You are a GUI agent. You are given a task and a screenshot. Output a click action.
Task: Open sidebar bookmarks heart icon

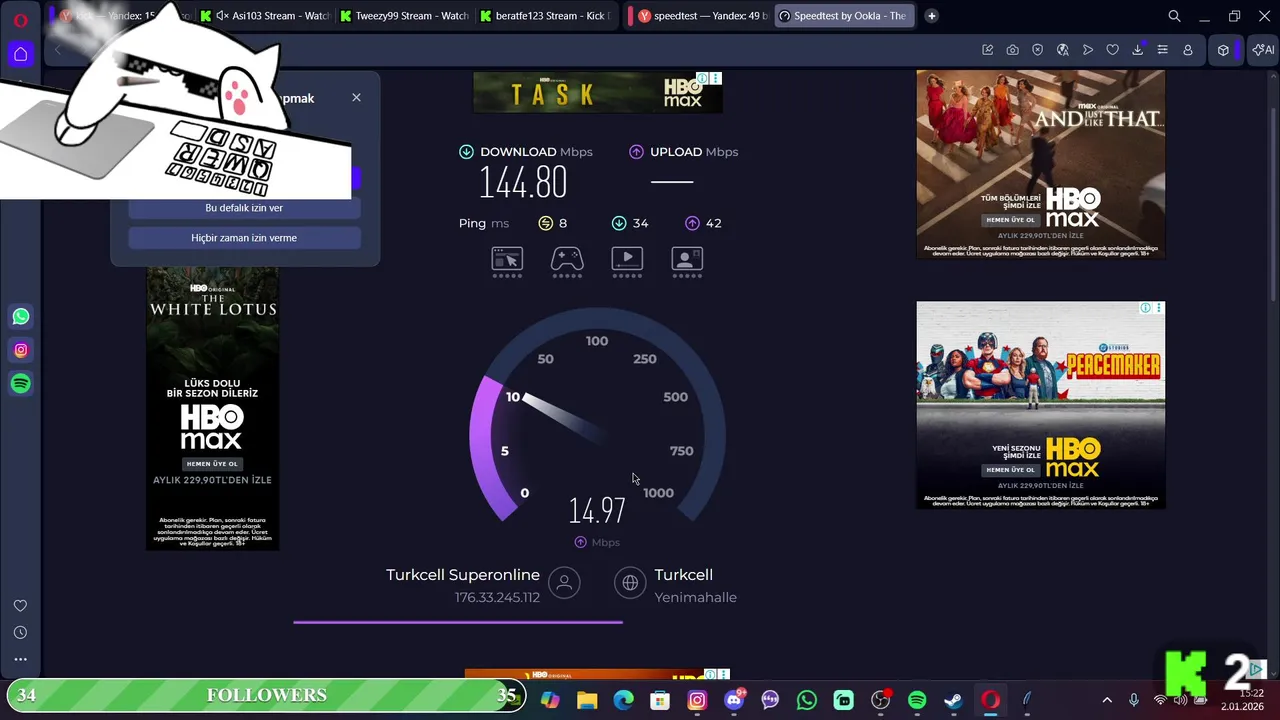(x=20, y=606)
